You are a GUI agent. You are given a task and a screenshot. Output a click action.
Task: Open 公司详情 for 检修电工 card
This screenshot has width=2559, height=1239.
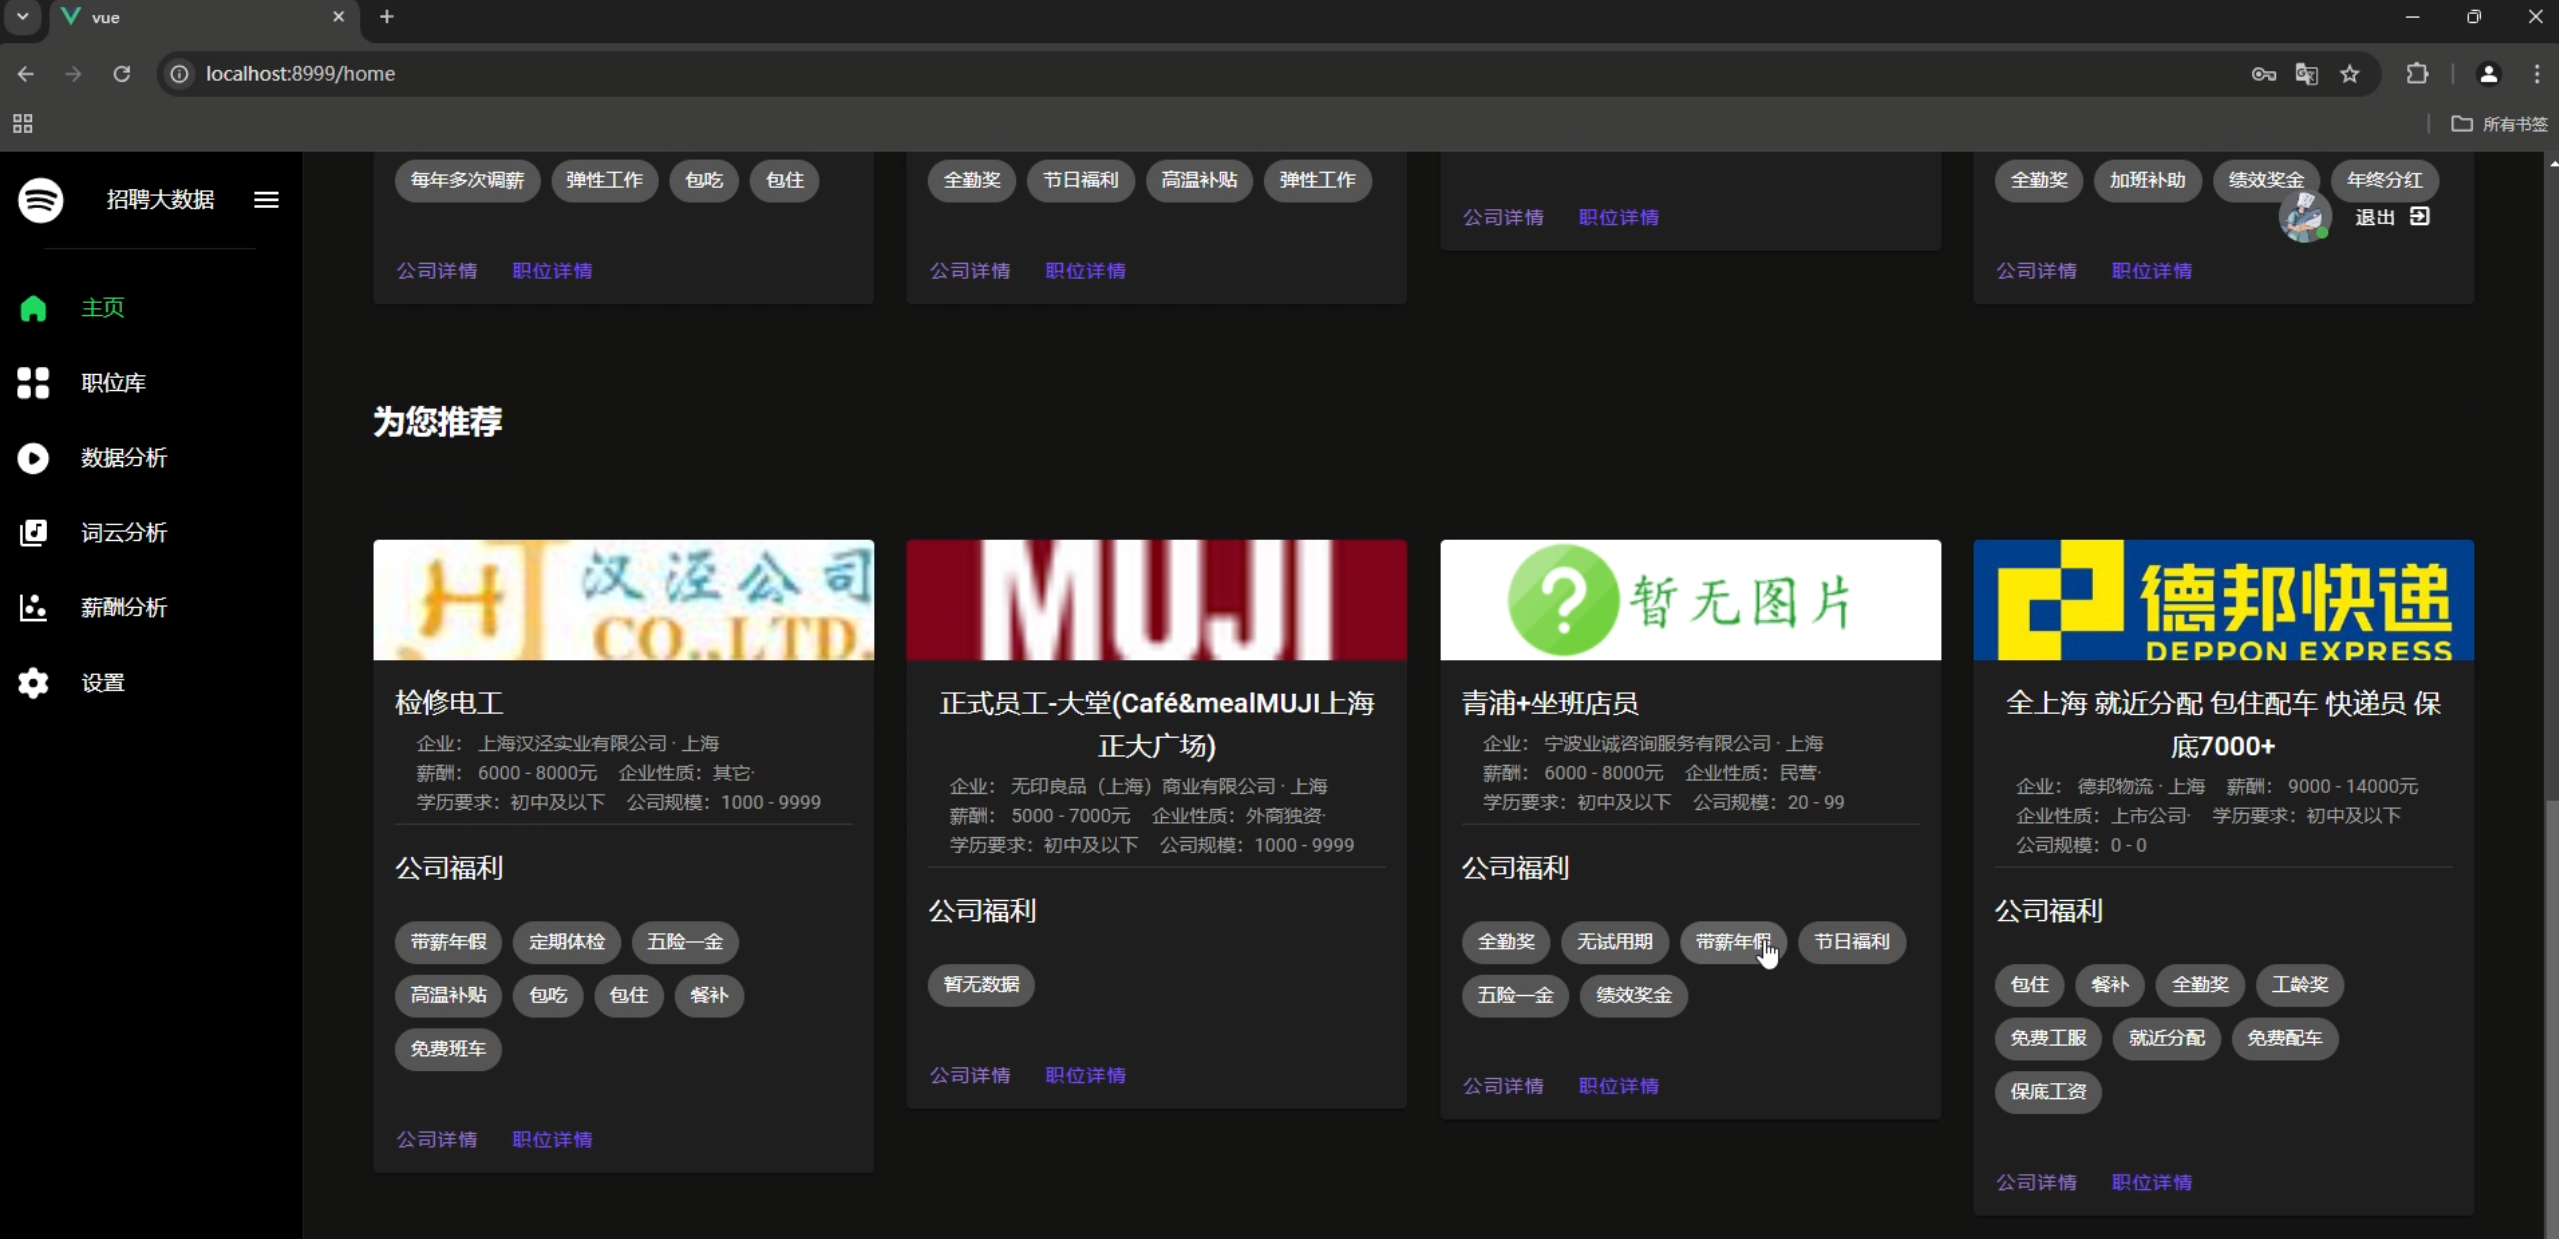coord(437,1139)
